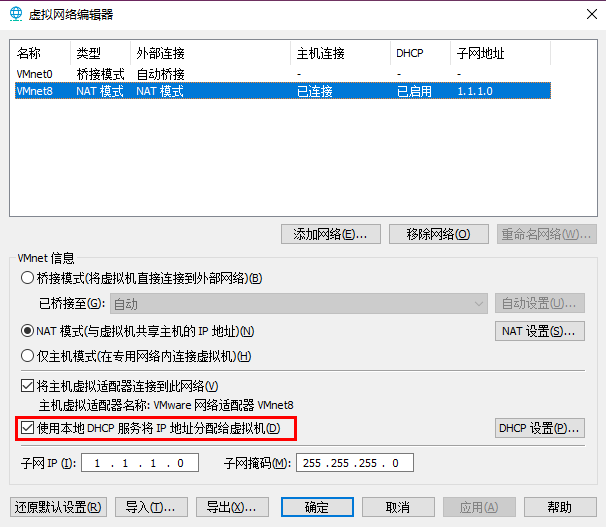This screenshot has height=527, width=606.
Task: Close the 虚拟网络编辑器 dialog window
Action: [x=582, y=14]
